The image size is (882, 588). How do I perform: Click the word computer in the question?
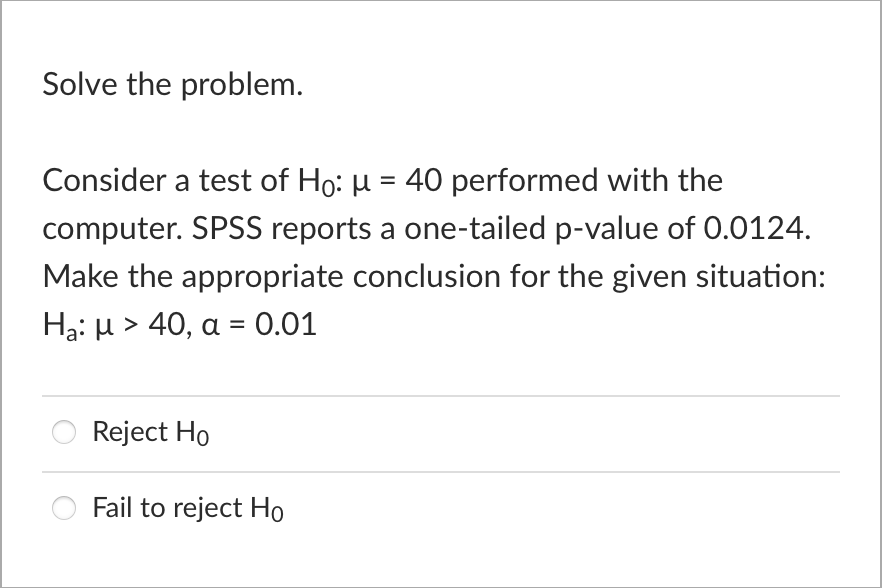(115, 230)
